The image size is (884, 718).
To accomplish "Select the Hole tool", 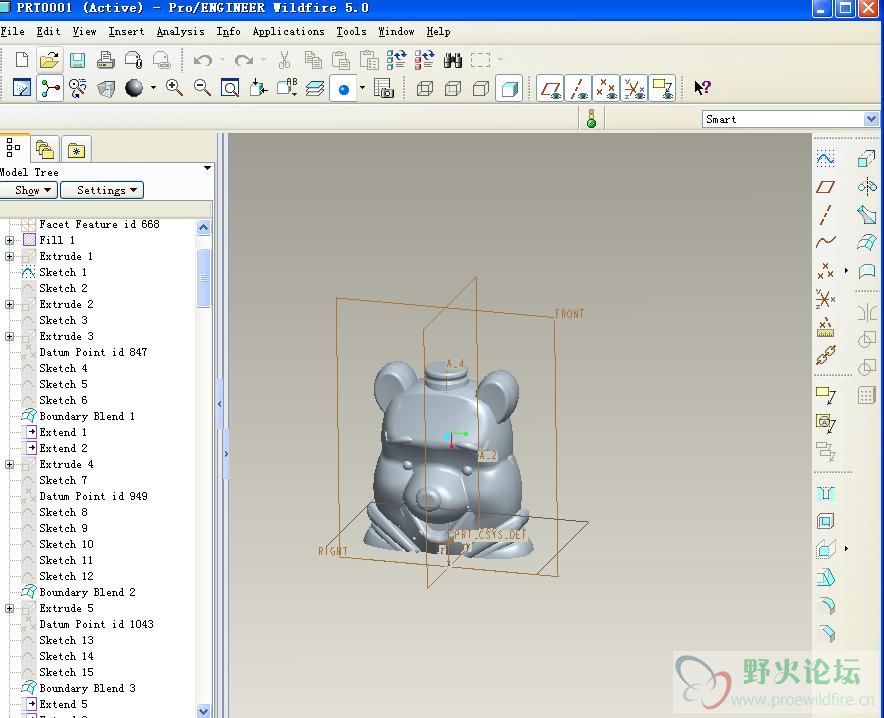I will 825,494.
